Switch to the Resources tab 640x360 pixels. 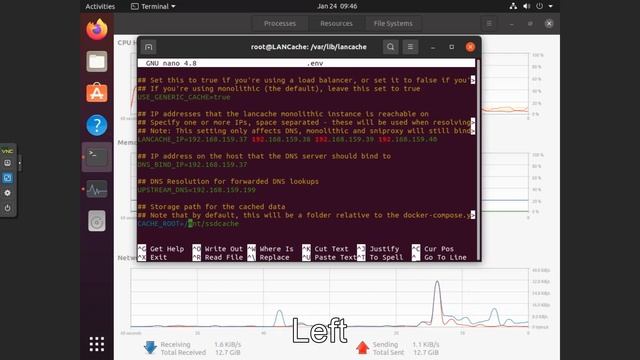(336, 23)
